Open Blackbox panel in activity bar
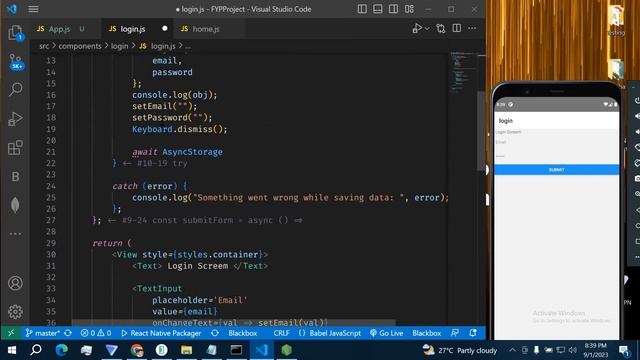 point(16,176)
